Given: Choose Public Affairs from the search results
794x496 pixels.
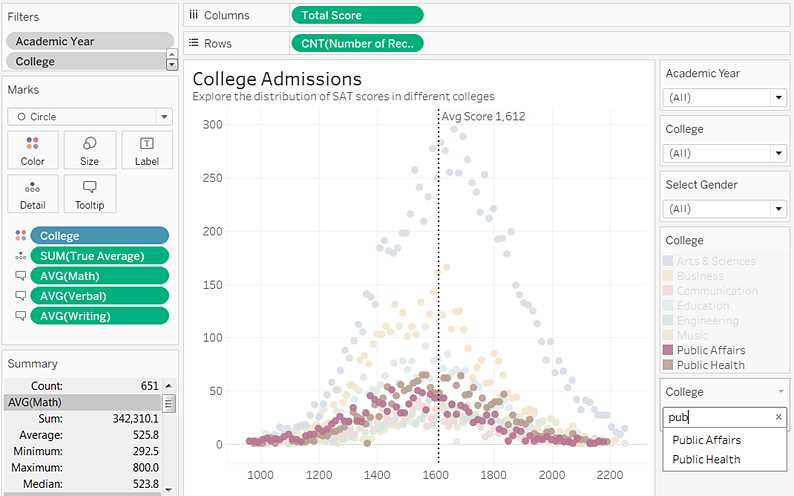Looking at the screenshot, I should point(706,440).
